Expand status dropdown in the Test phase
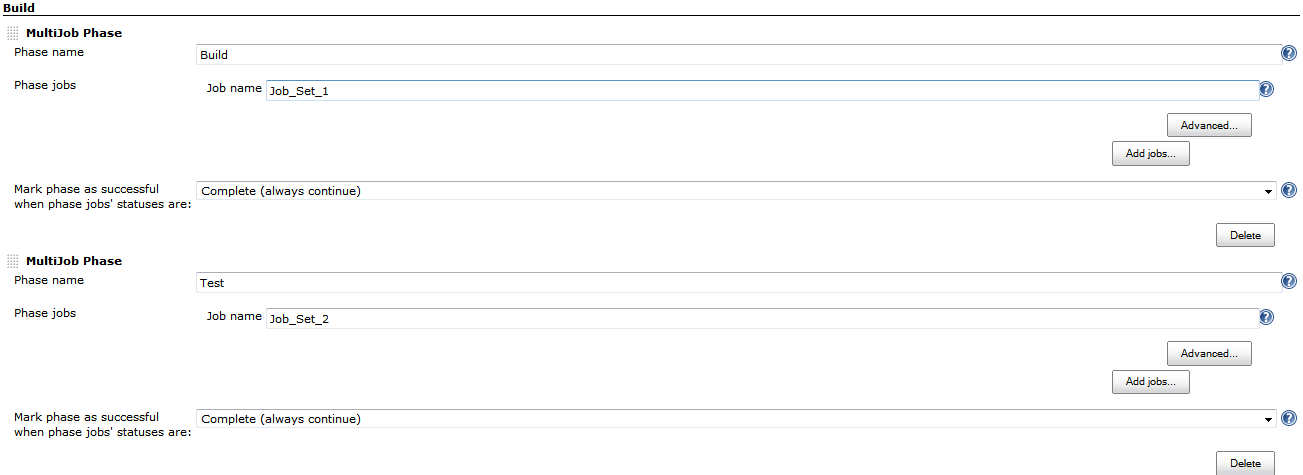This screenshot has width=1303, height=475. click(737, 419)
